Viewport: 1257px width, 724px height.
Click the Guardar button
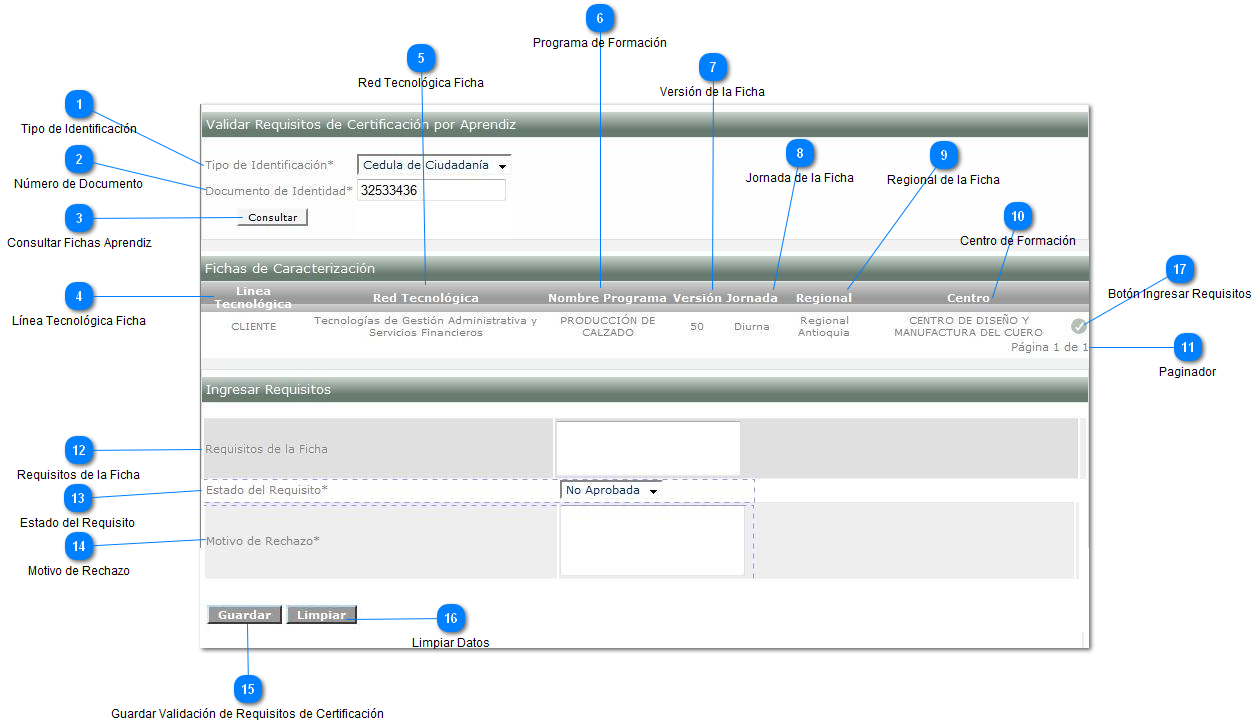click(244, 615)
